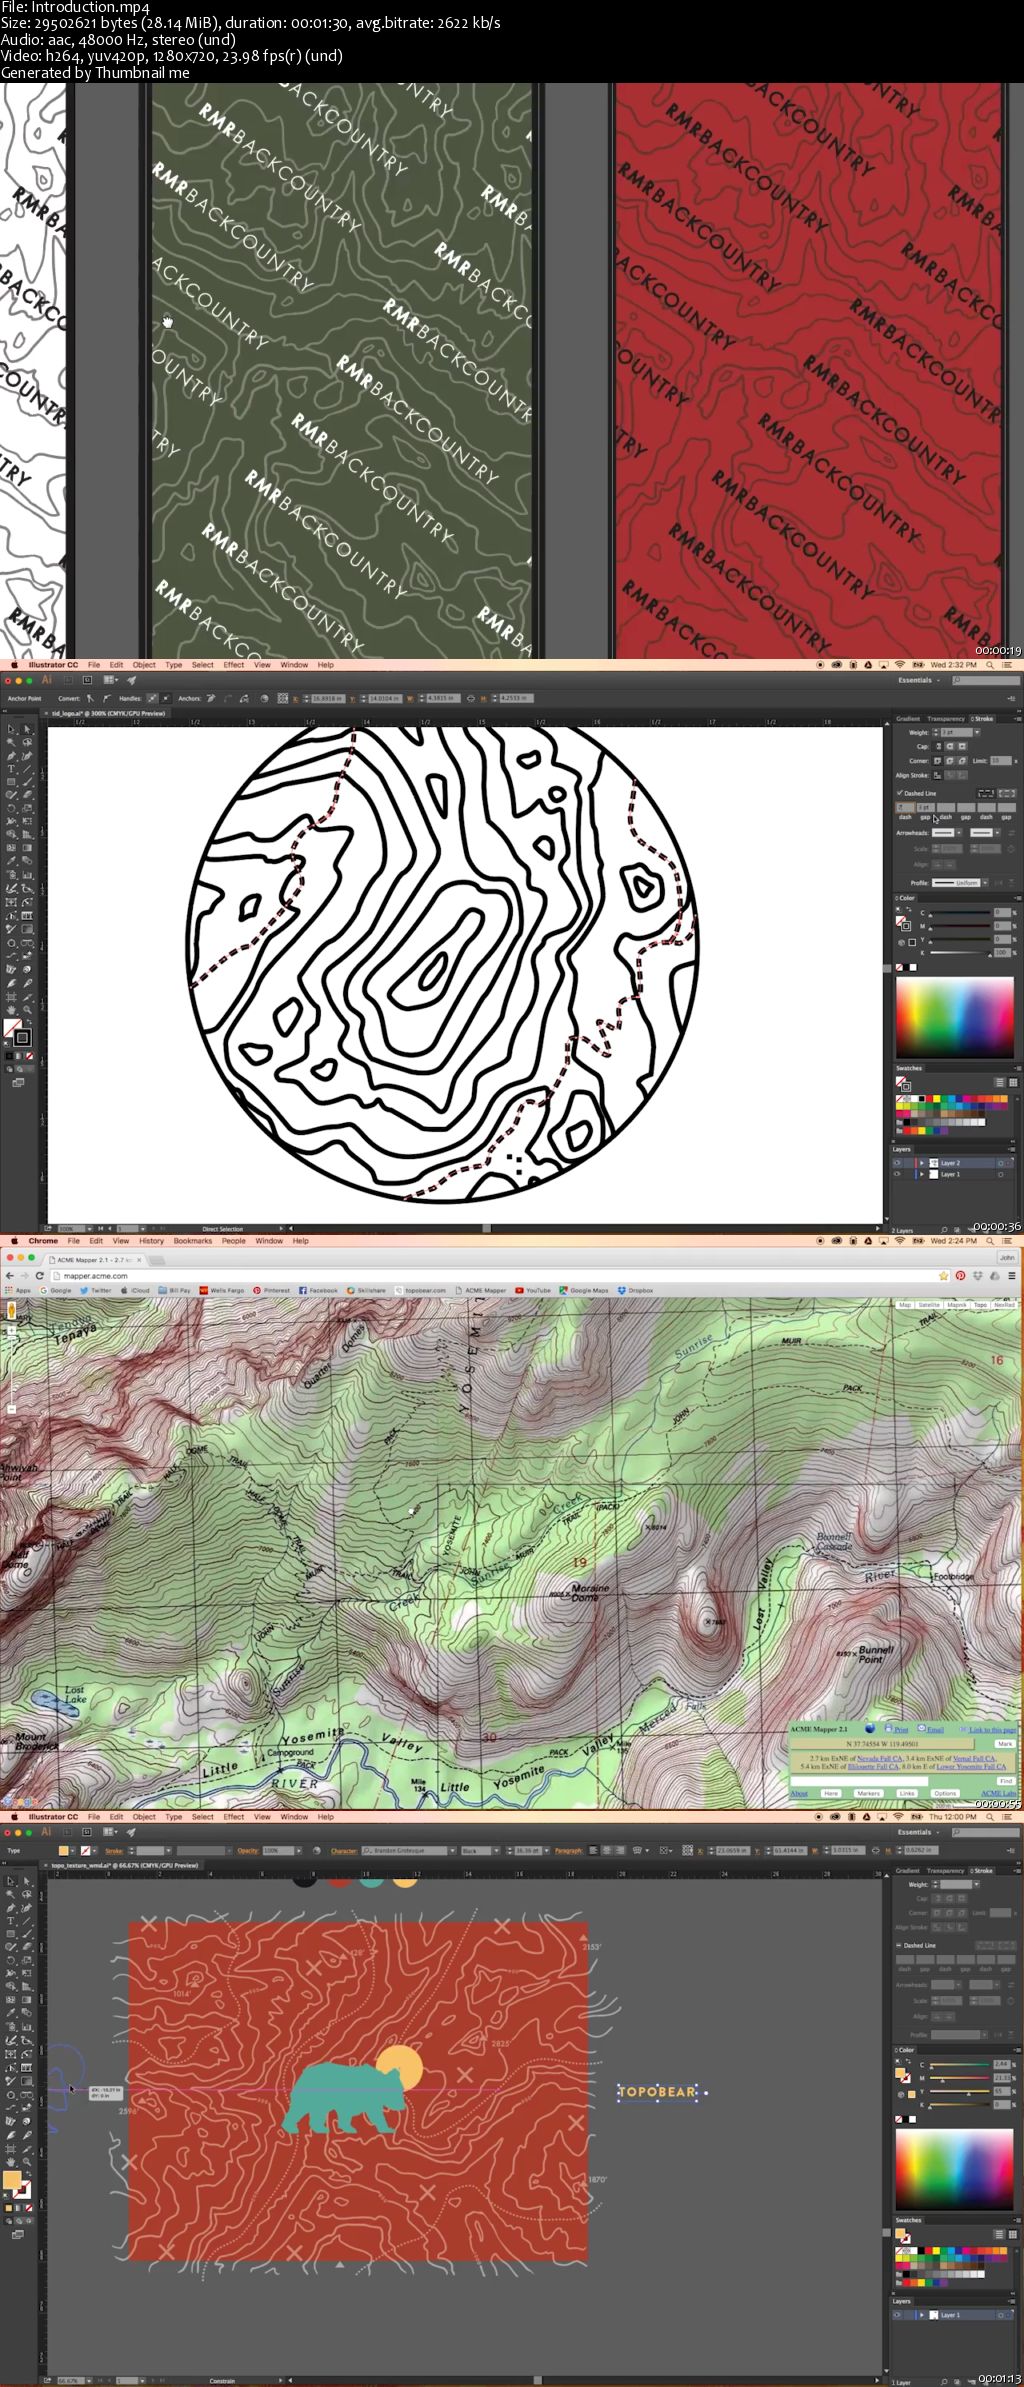Pick the Type tool in tid_logo Illustrator window
This screenshot has height=2387, width=1024.
click(11, 769)
